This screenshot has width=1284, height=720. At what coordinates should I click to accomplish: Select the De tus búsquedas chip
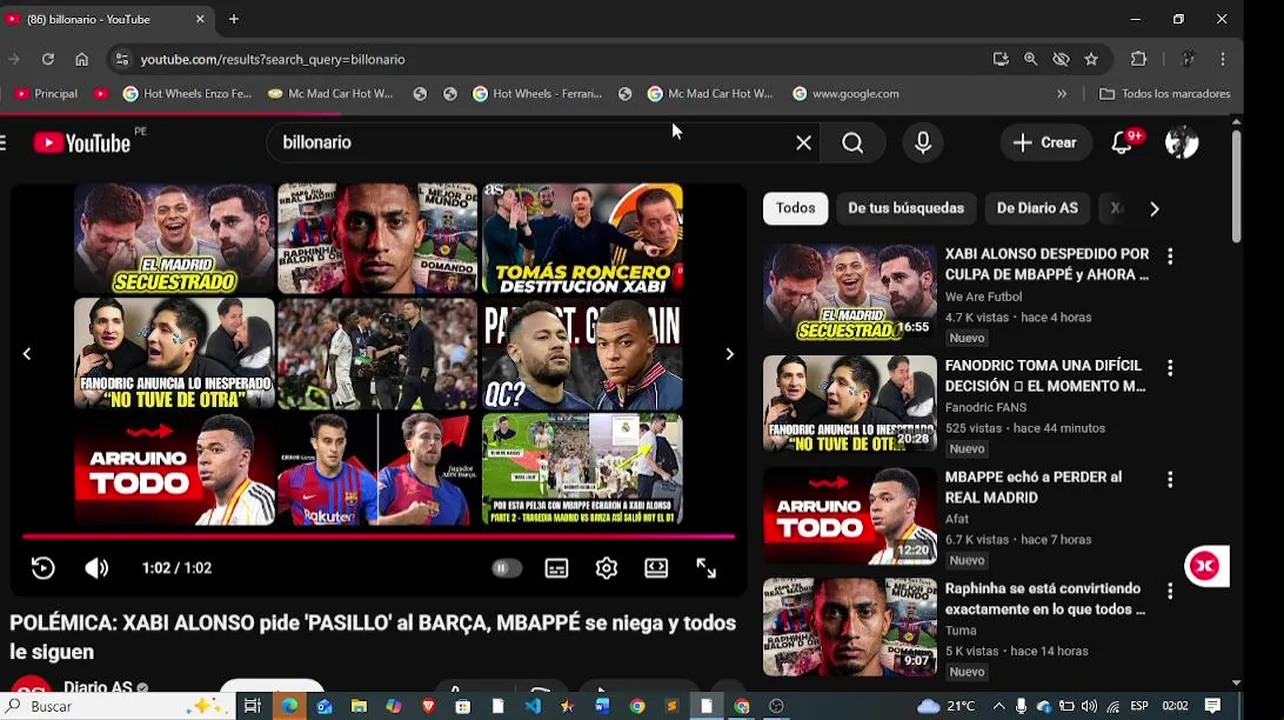pyautogui.click(x=906, y=208)
